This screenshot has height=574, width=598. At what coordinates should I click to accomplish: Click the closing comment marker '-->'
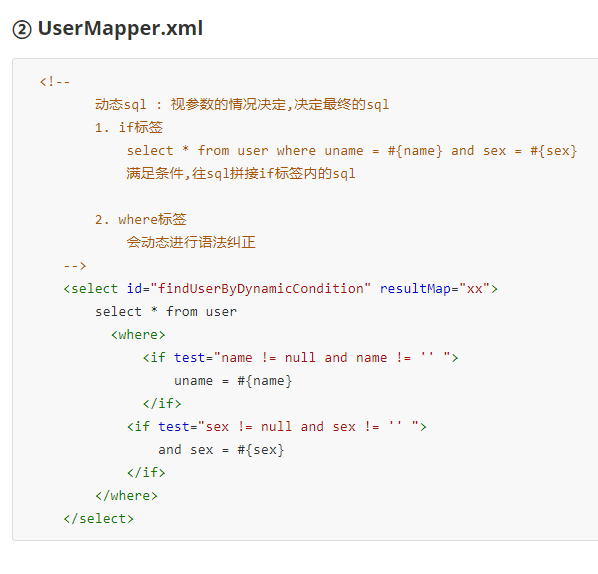[75, 265]
